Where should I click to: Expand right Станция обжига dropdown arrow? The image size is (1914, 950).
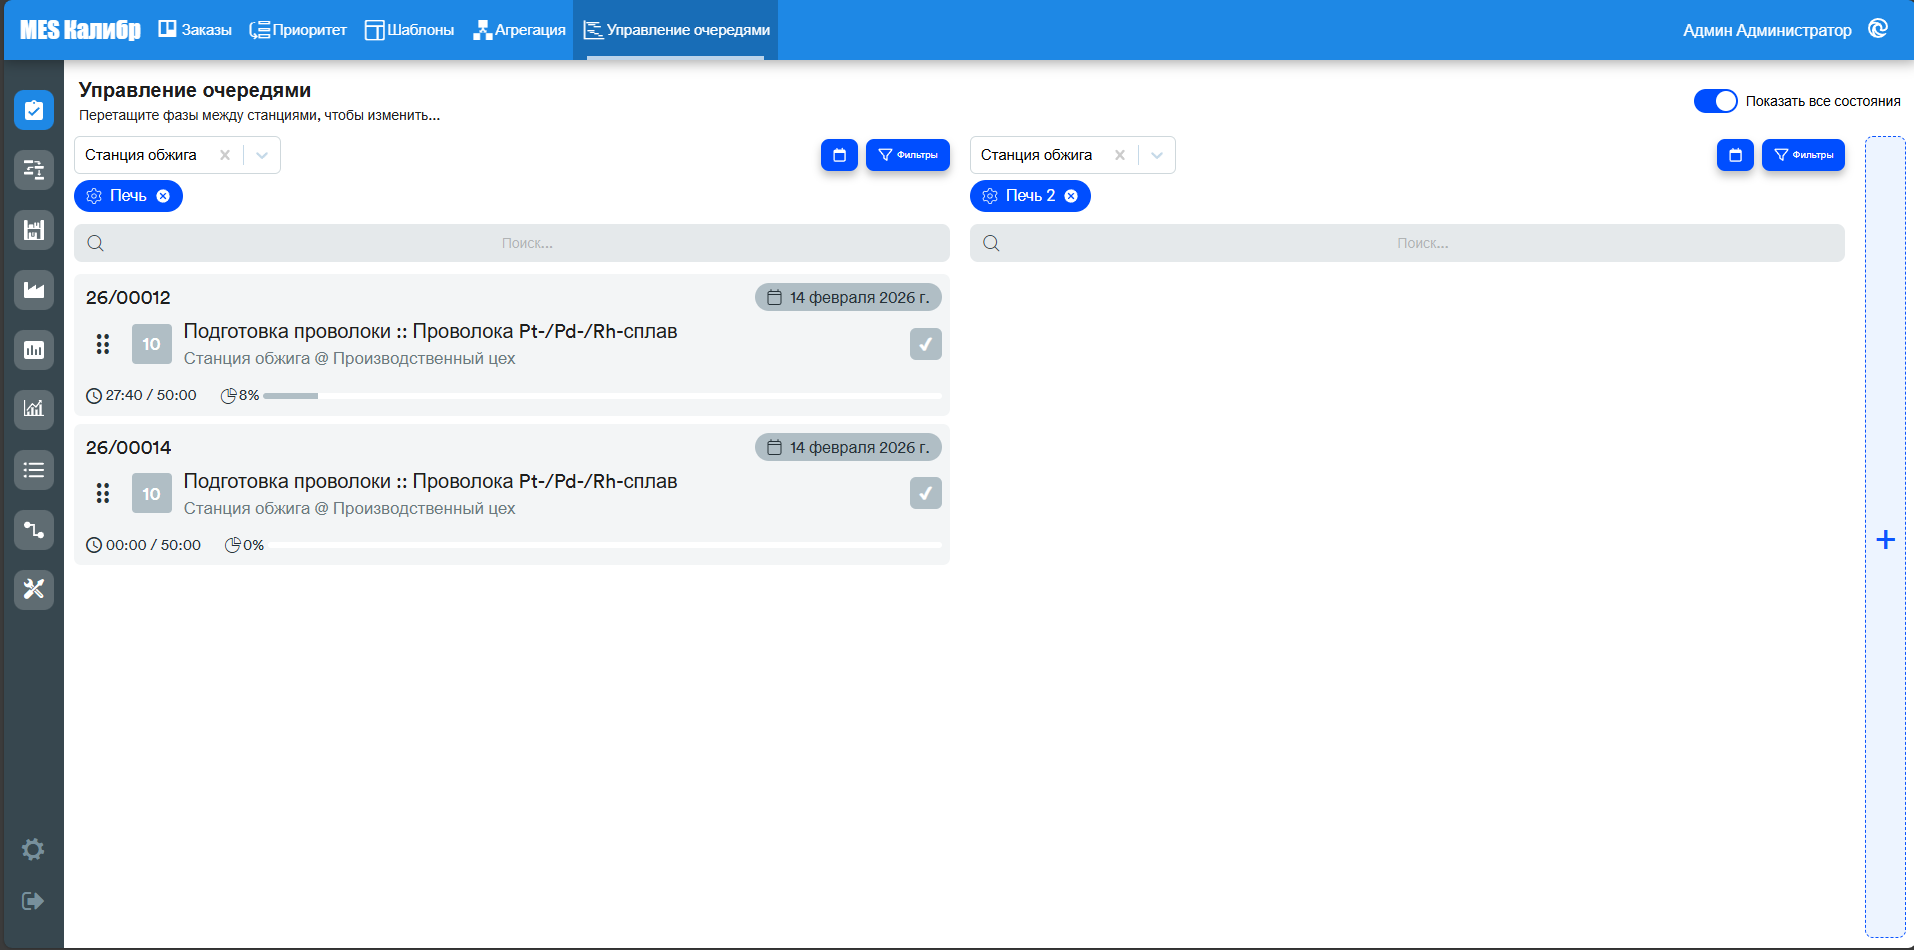(x=1157, y=155)
